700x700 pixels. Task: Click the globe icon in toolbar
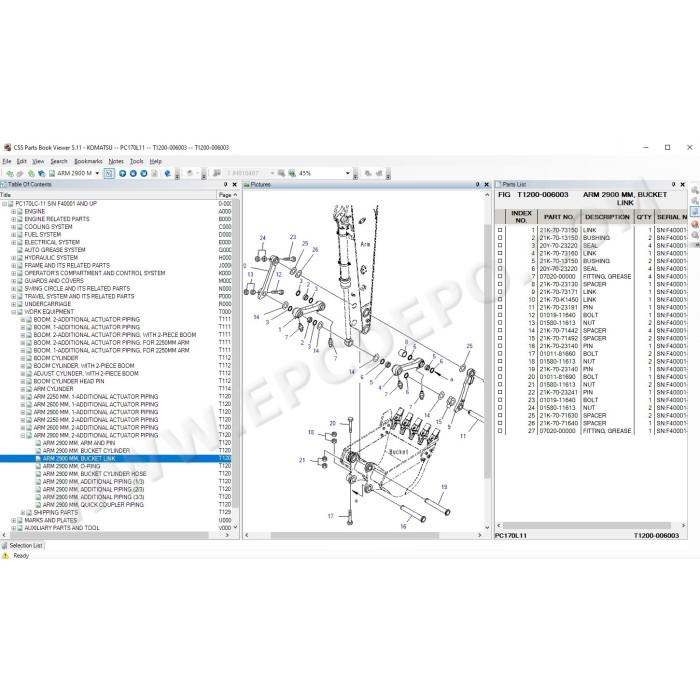(x=167, y=173)
